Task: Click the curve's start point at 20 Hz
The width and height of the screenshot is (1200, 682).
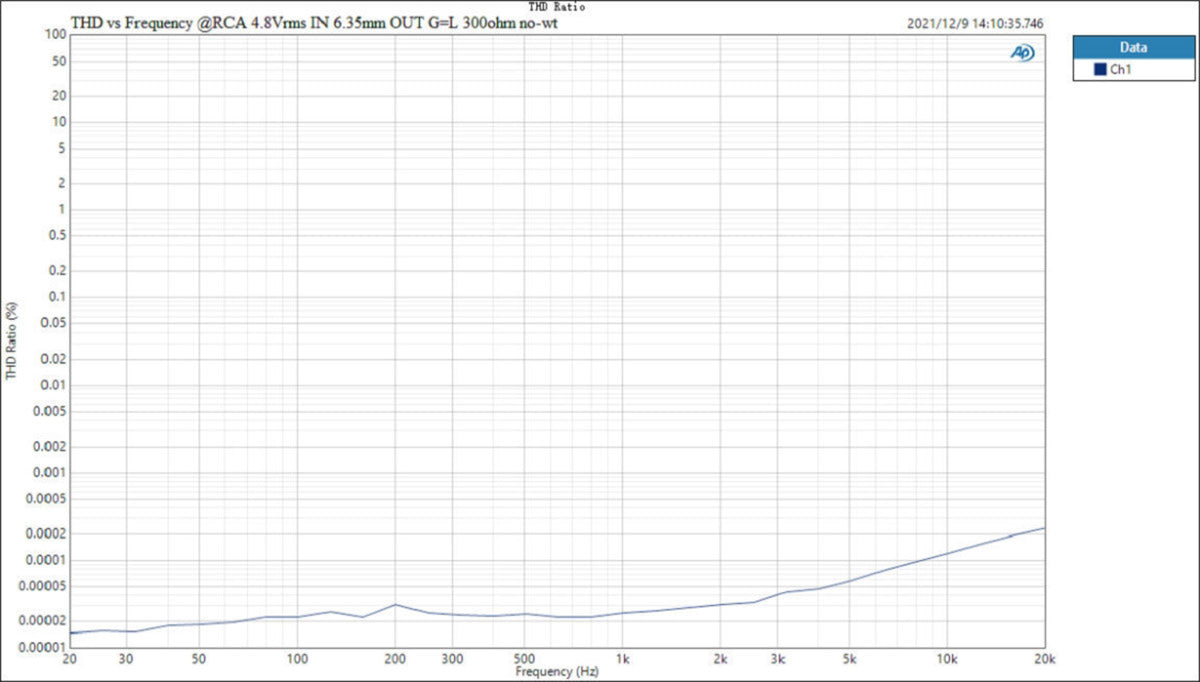Action: [x=70, y=633]
